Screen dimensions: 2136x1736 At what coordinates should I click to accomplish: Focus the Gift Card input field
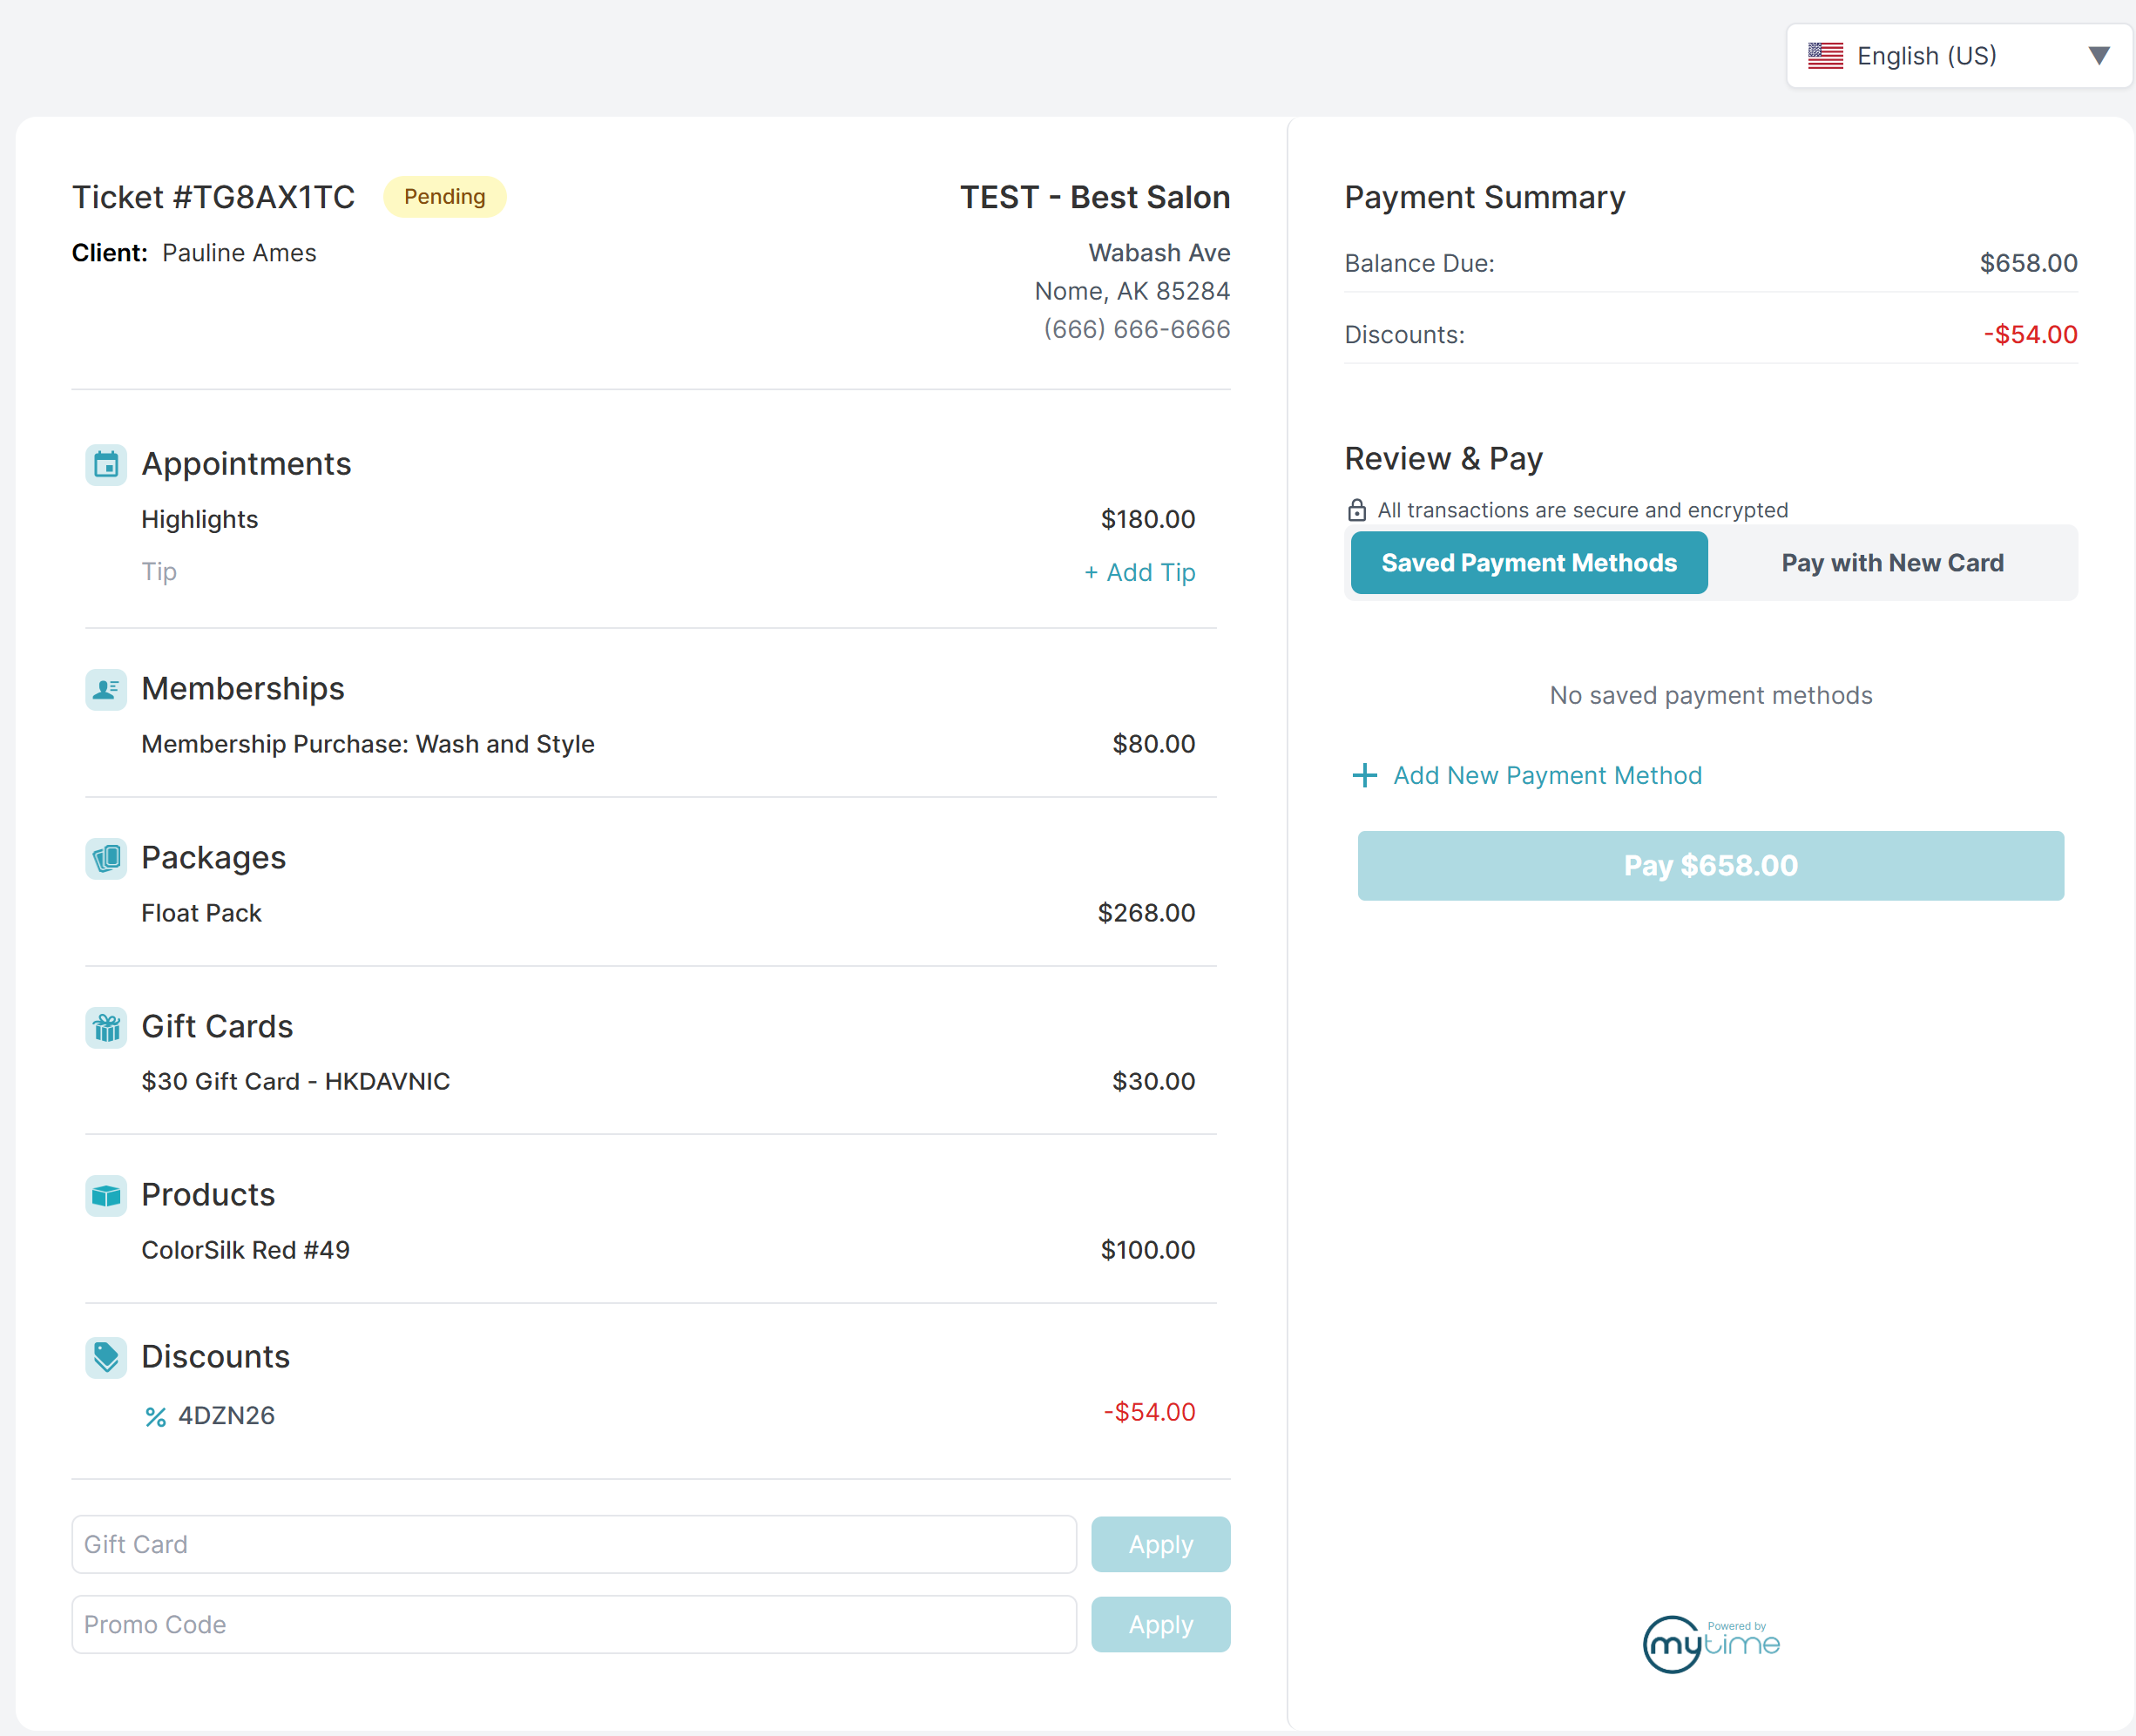pyautogui.click(x=574, y=1544)
